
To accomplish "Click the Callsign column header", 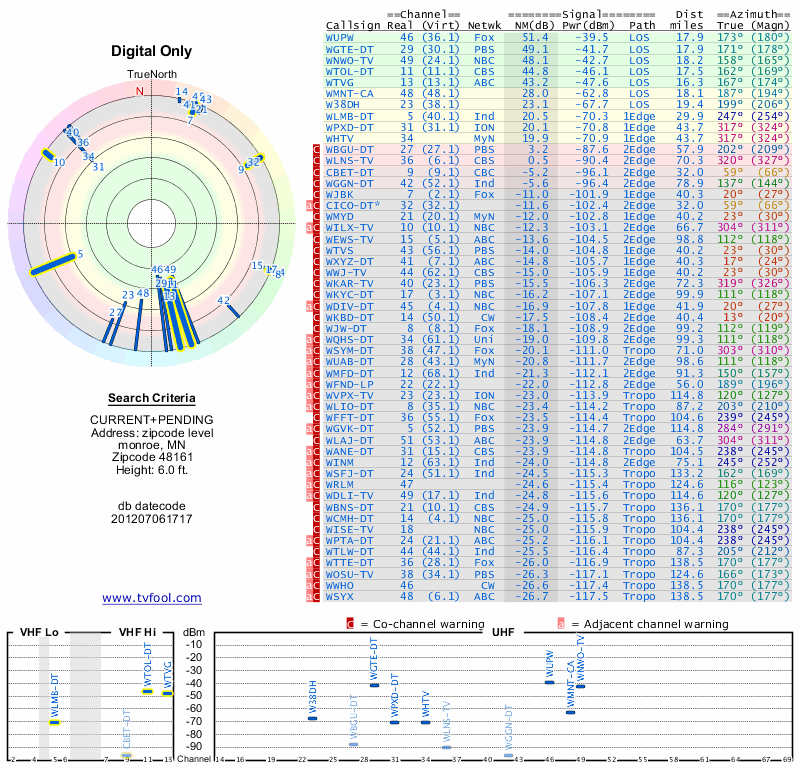I will tap(353, 26).
